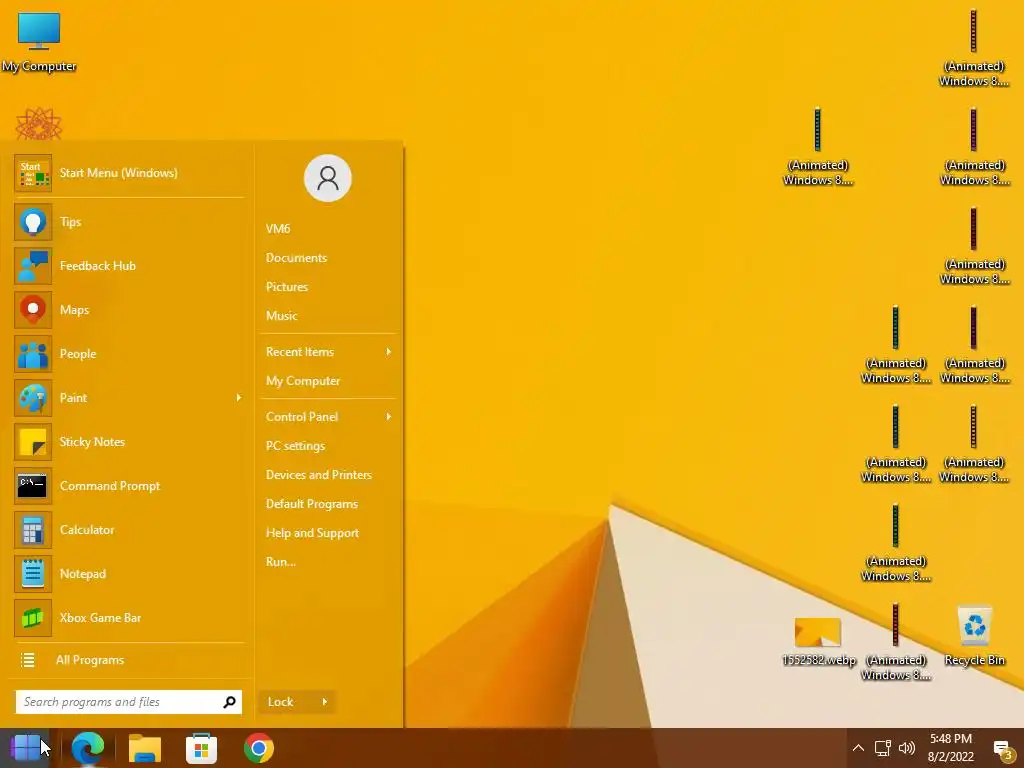Select the 1552582.webp desktop file
Viewport: 1024px width, 768px height.
(818, 641)
